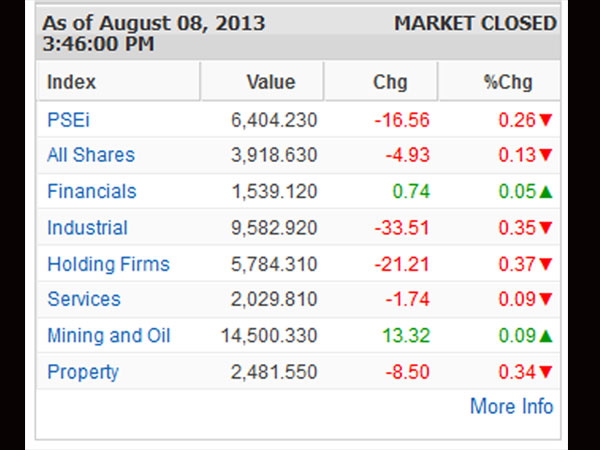Click the green up arrow beside Financials

pos(546,192)
